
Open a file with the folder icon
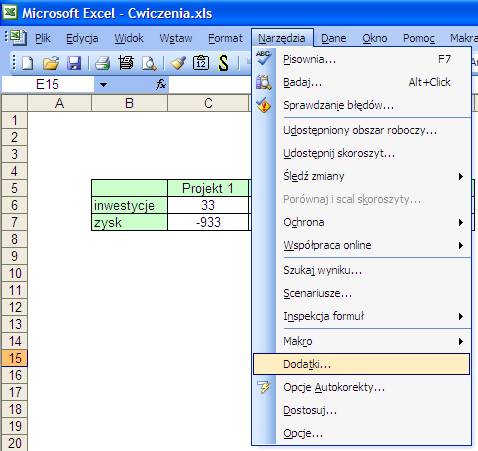click(51, 63)
